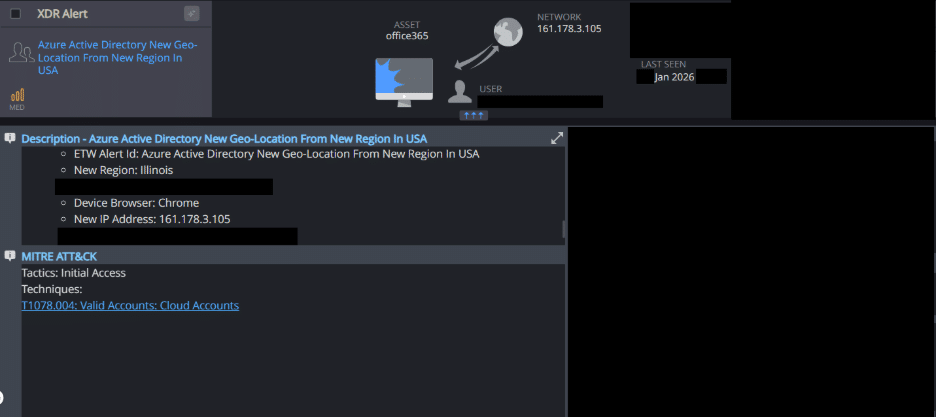Click the user silhouette icon
The image size is (936, 417).
[x=460, y=92]
